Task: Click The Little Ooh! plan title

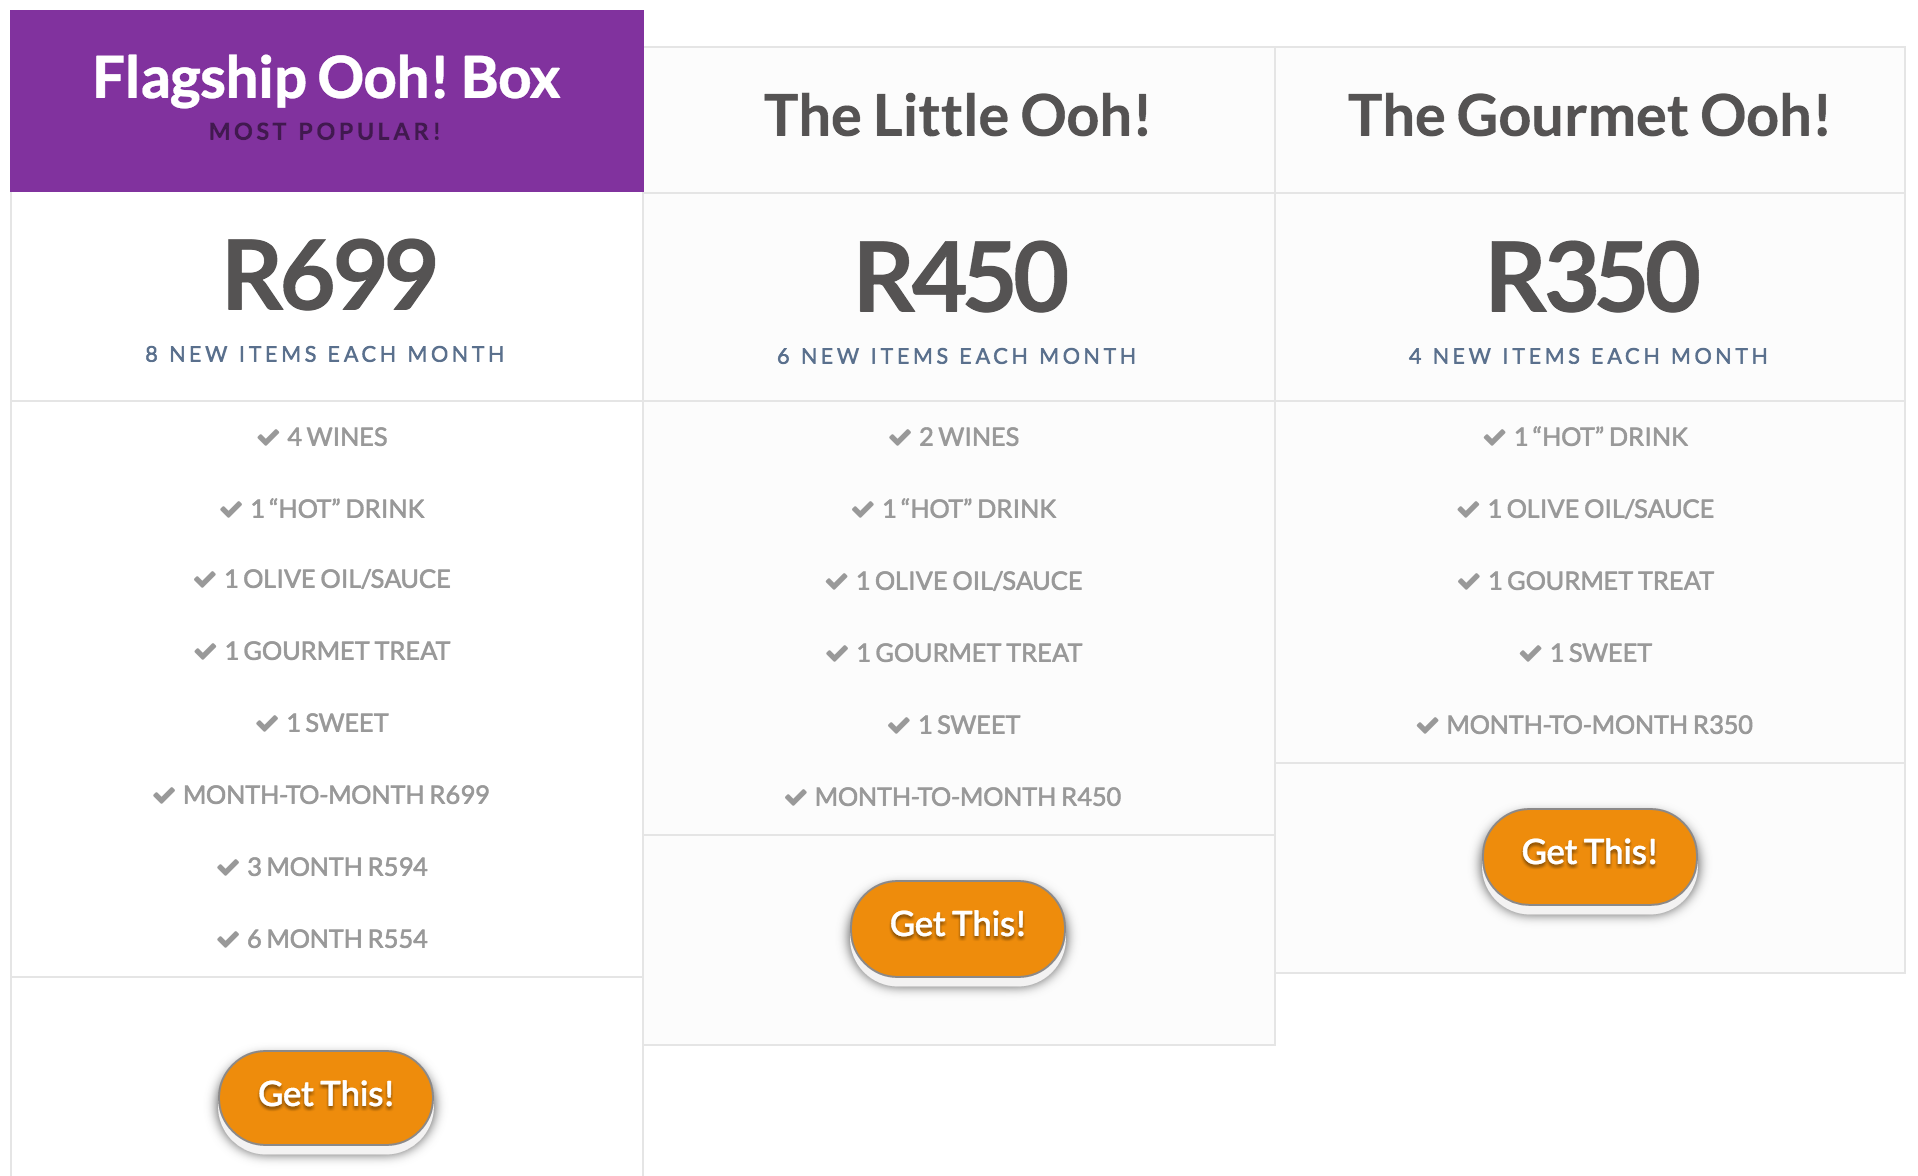Action: [x=957, y=116]
